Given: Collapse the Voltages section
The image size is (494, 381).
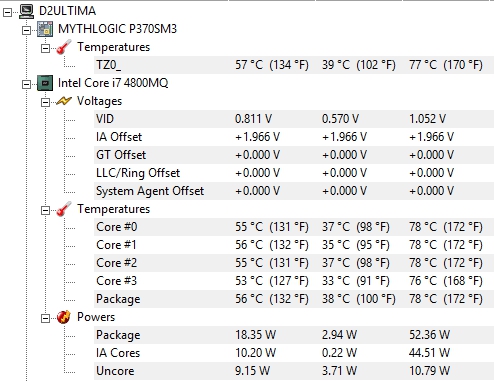Looking at the screenshot, I should [x=45, y=103].
